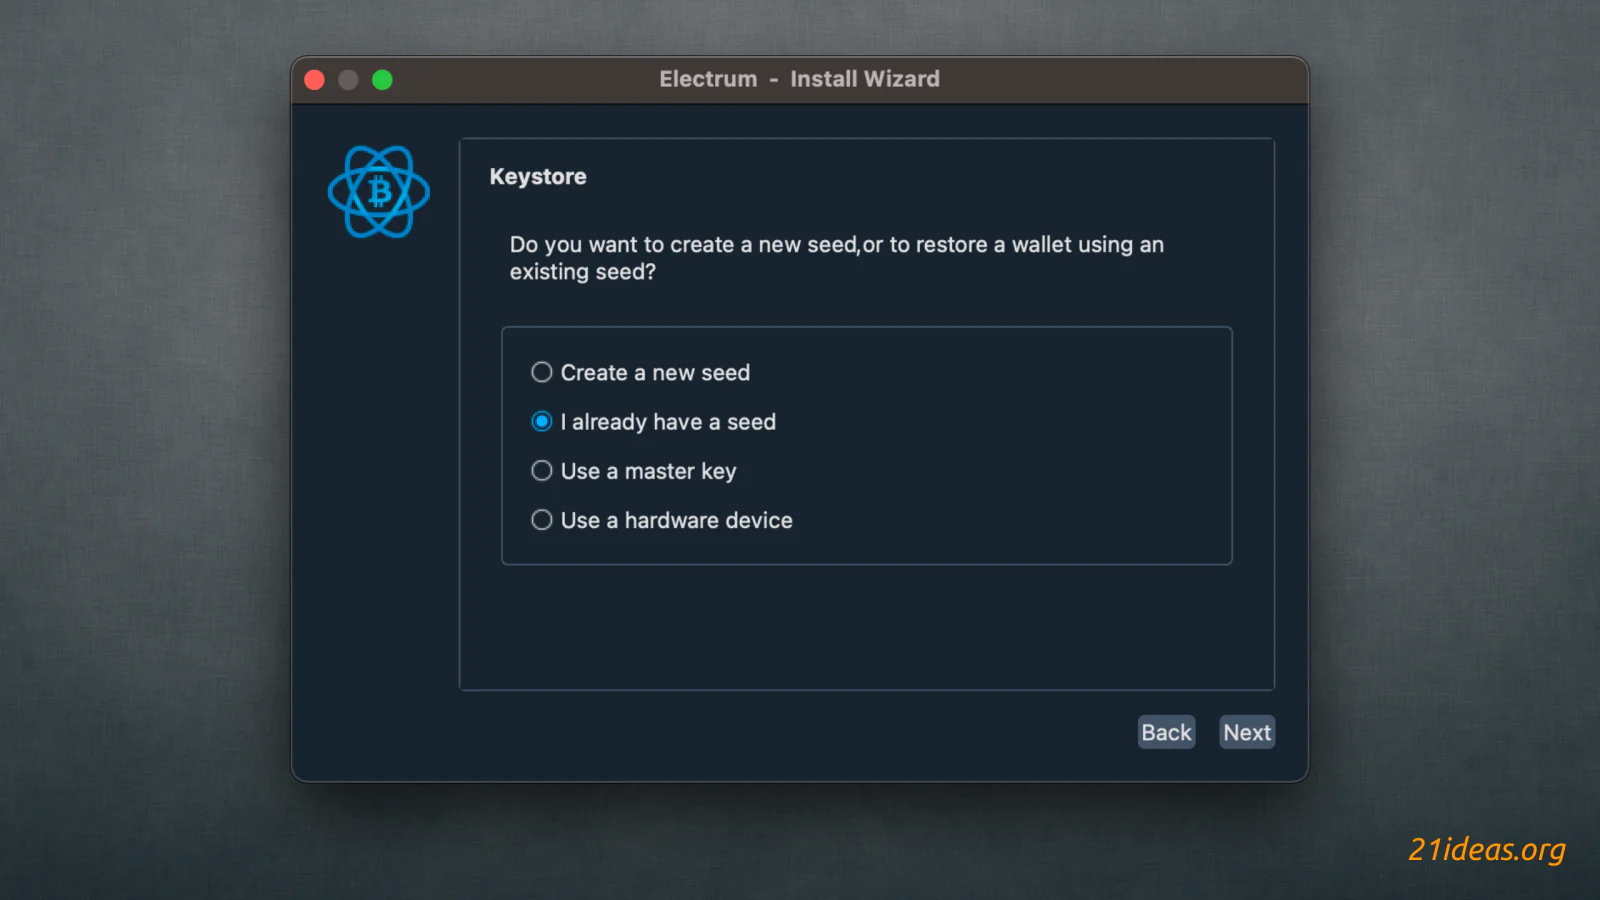1600x900 pixels.
Task: Click the Electrum Bitcoin atom logo
Action: coord(379,192)
